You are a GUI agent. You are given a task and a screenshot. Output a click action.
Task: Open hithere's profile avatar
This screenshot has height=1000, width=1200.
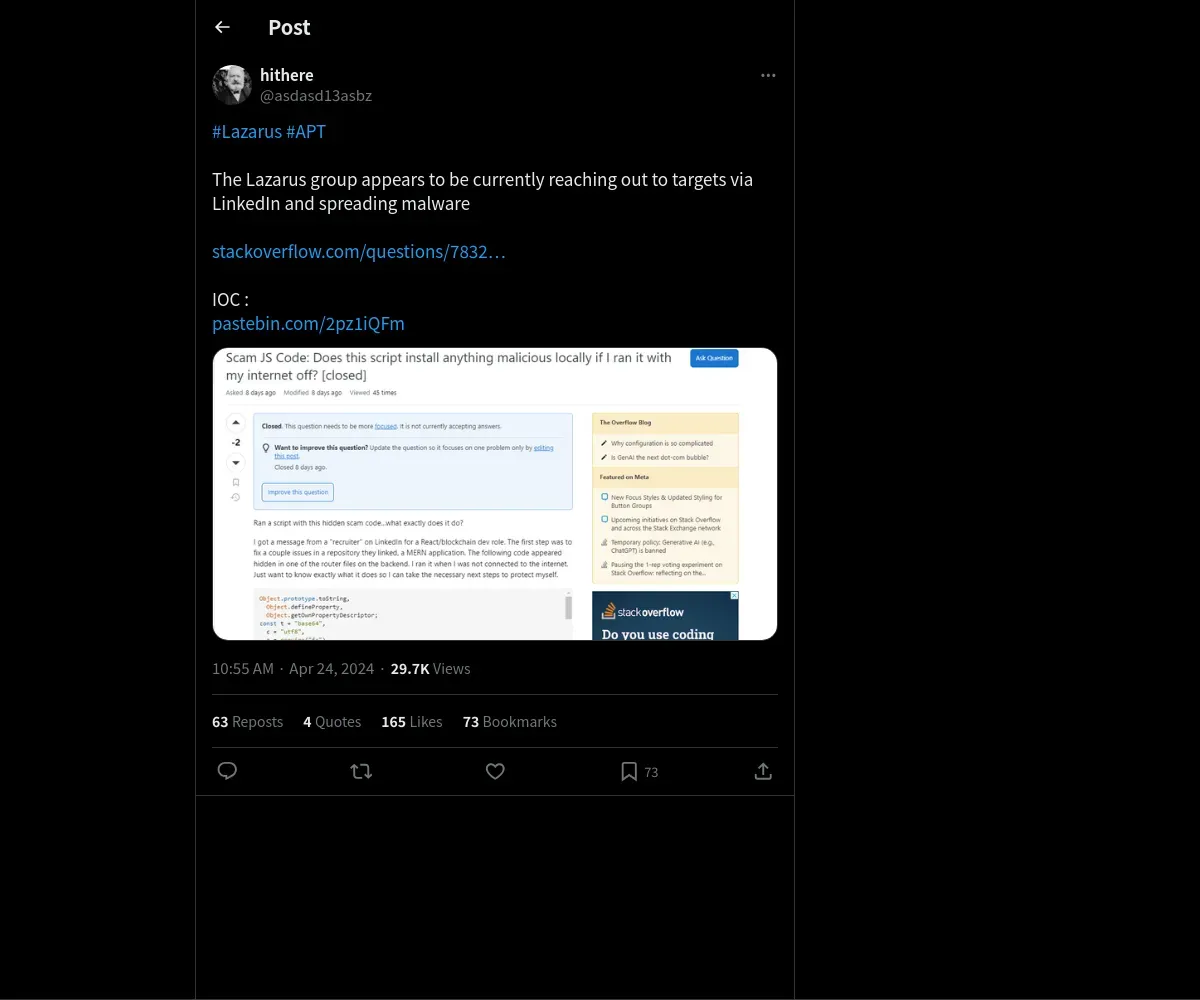pyautogui.click(x=232, y=85)
